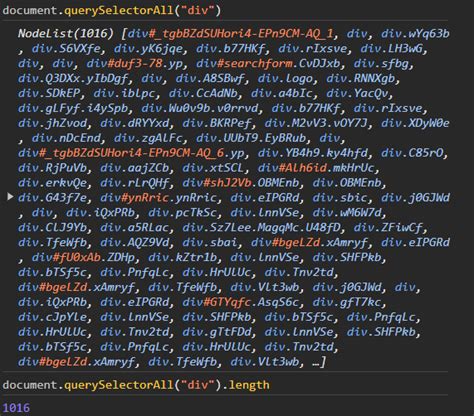The height and width of the screenshot is (416, 474).
Task: Inspect div.M2vV3.vOY7J entry
Action: click(x=316, y=123)
